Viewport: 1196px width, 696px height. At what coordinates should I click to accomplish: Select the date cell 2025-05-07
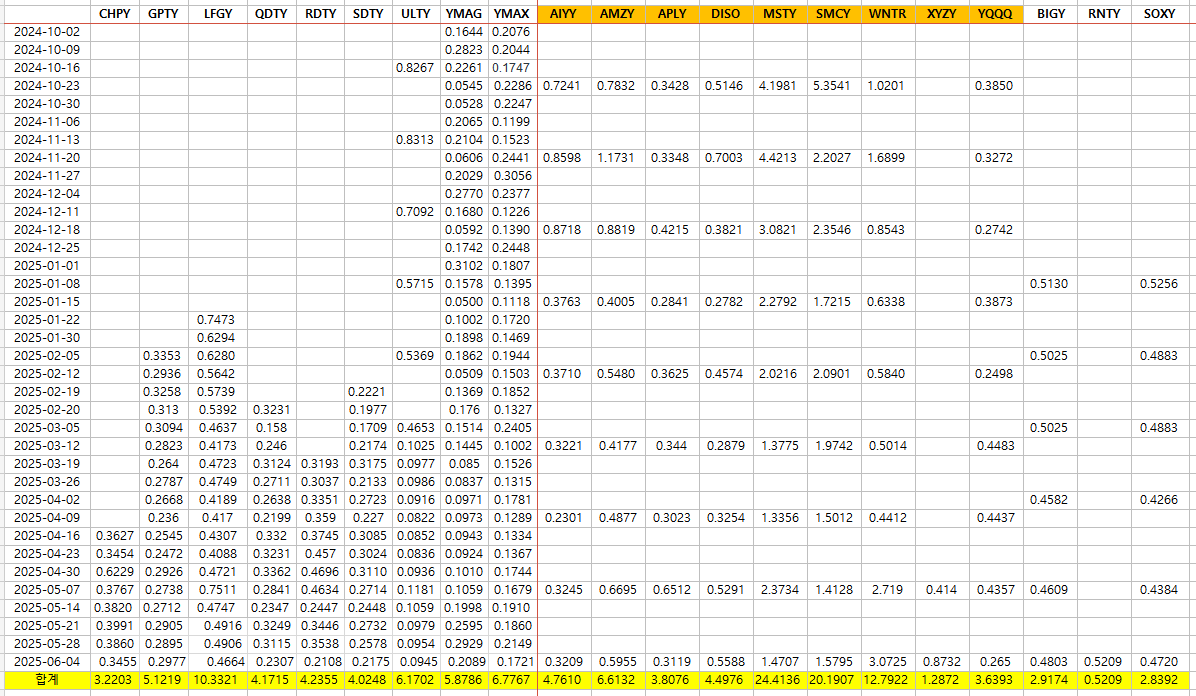pos(47,590)
